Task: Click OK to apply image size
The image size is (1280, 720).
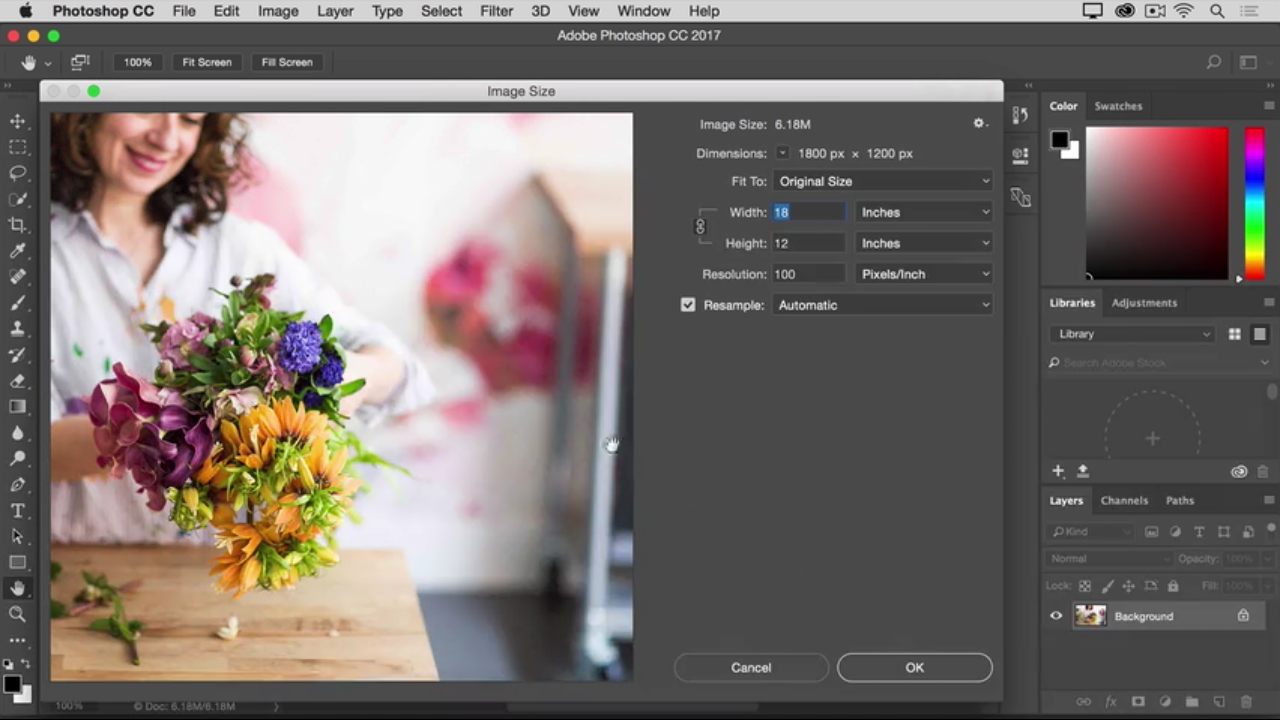Action: point(914,668)
